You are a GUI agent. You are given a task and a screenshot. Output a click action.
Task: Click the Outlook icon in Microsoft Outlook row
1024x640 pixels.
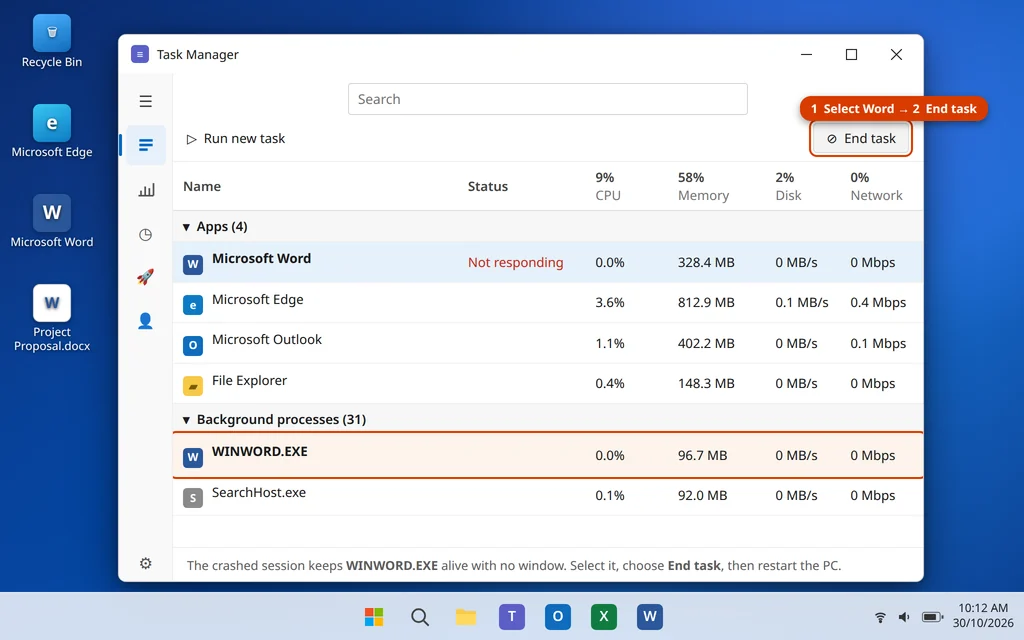pos(193,345)
